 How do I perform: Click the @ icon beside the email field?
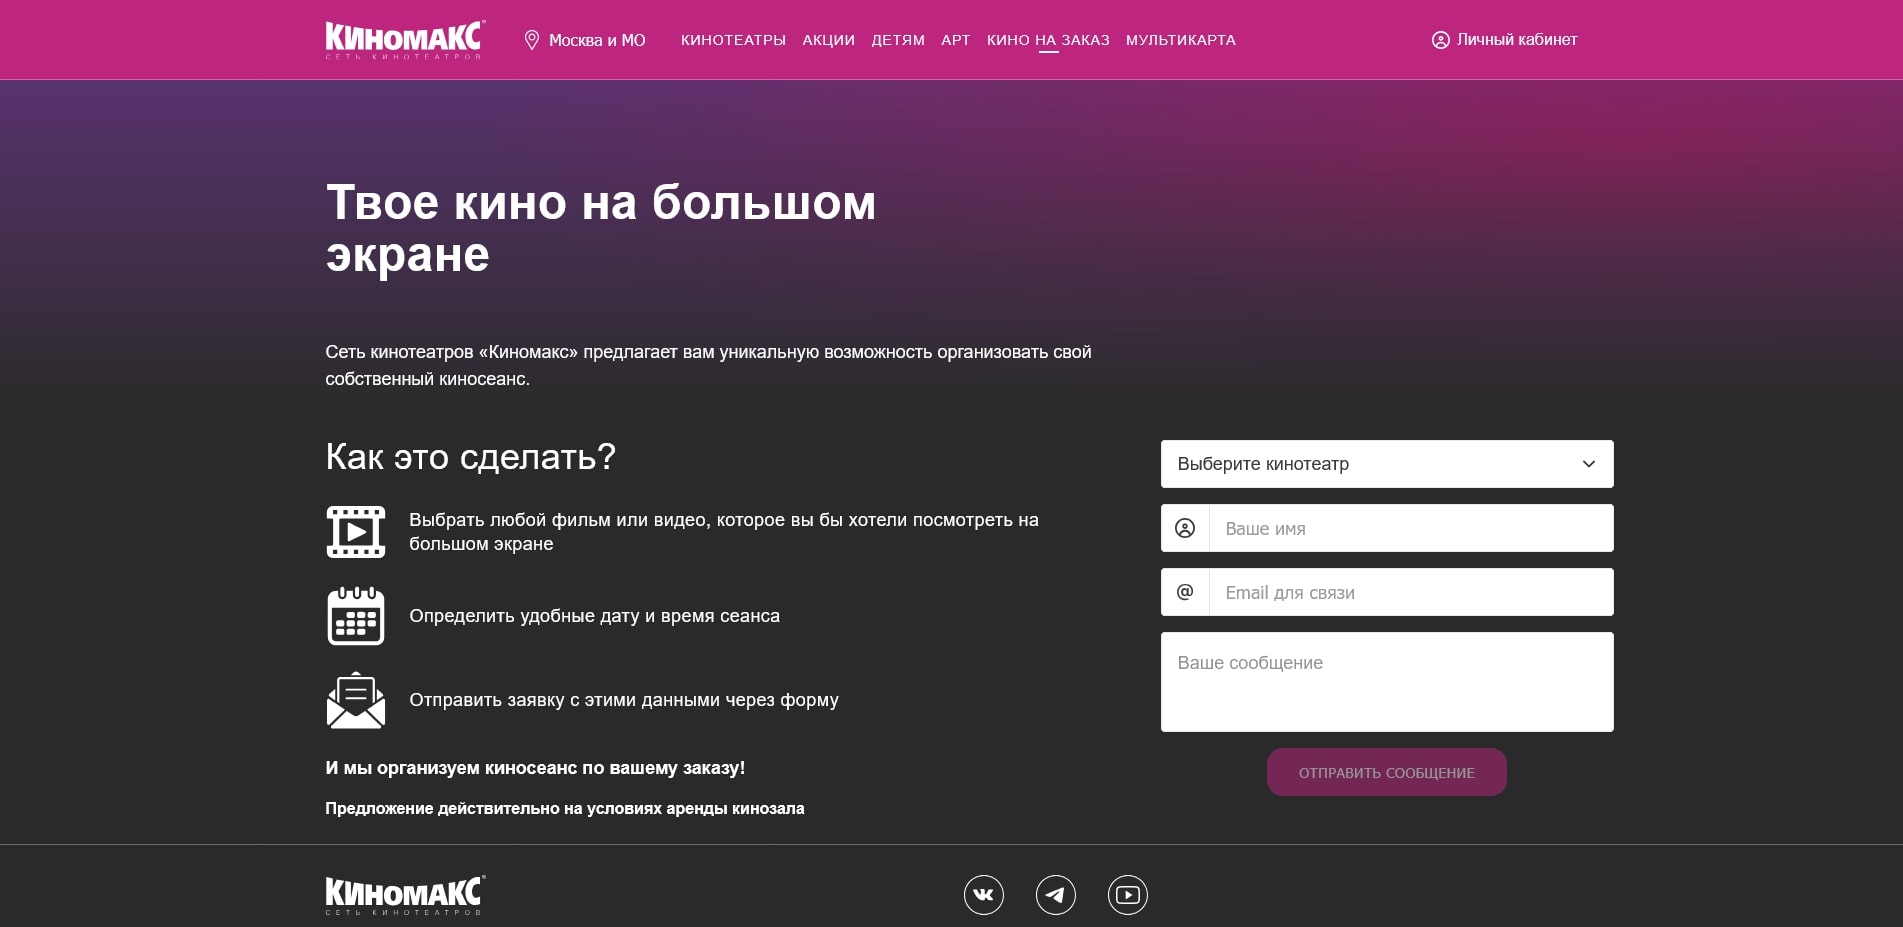click(x=1185, y=591)
